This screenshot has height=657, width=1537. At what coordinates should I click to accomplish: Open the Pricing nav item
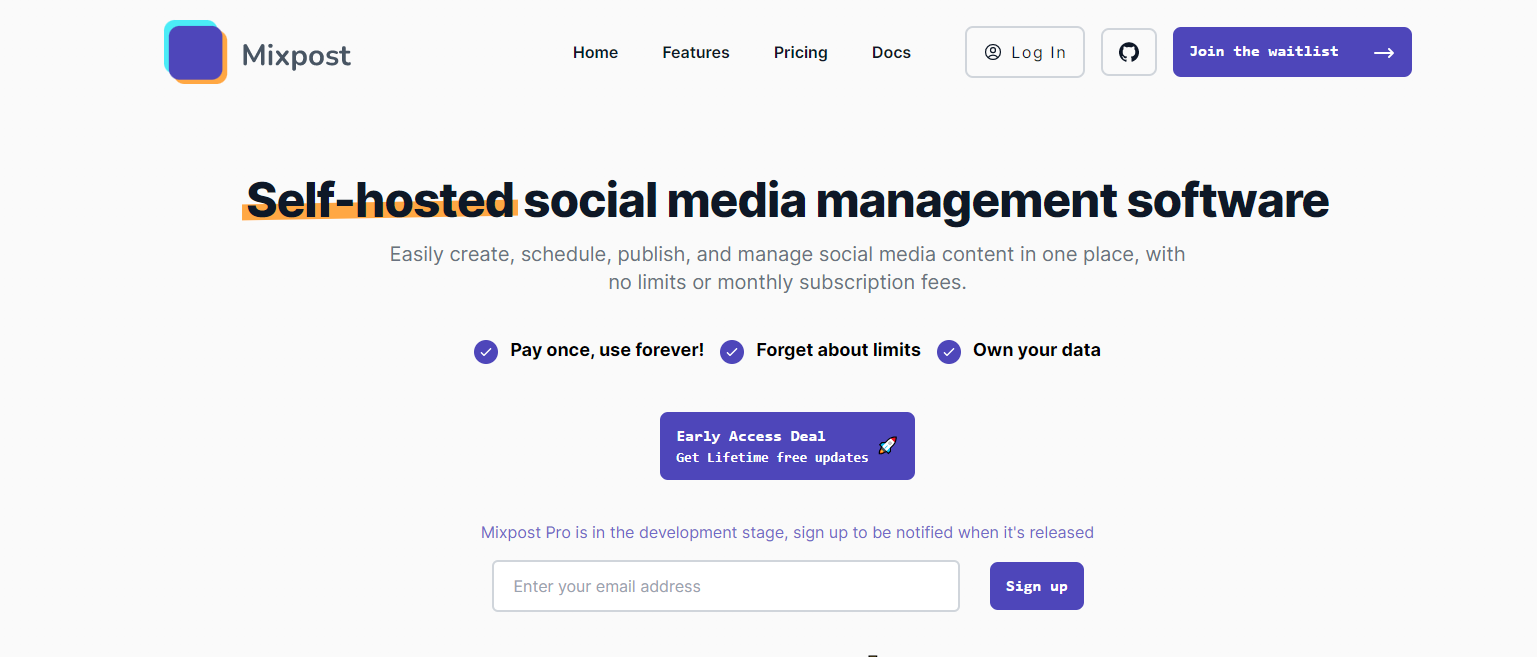(x=801, y=53)
